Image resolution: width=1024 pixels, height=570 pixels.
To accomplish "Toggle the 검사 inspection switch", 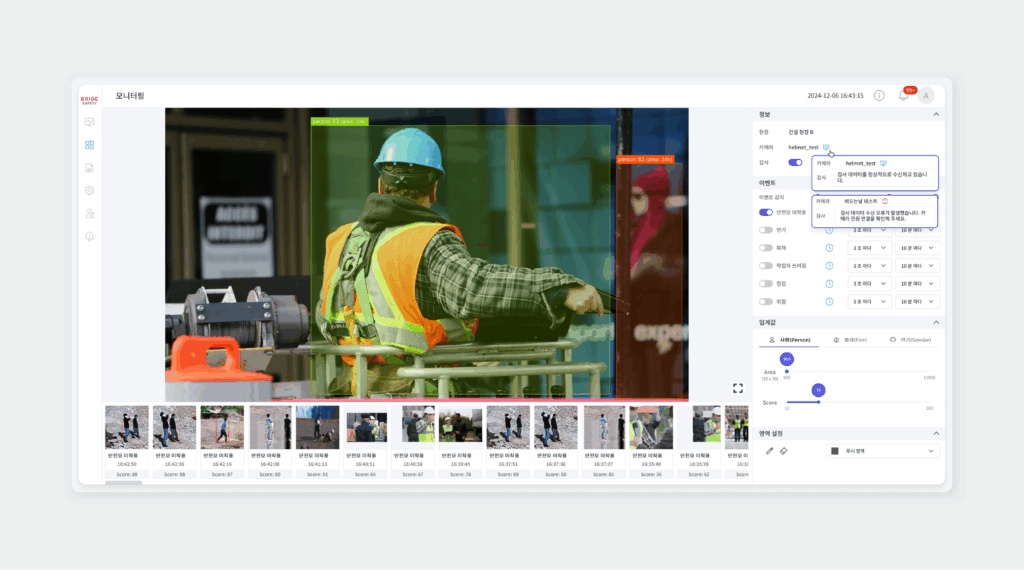I will tap(795, 163).
